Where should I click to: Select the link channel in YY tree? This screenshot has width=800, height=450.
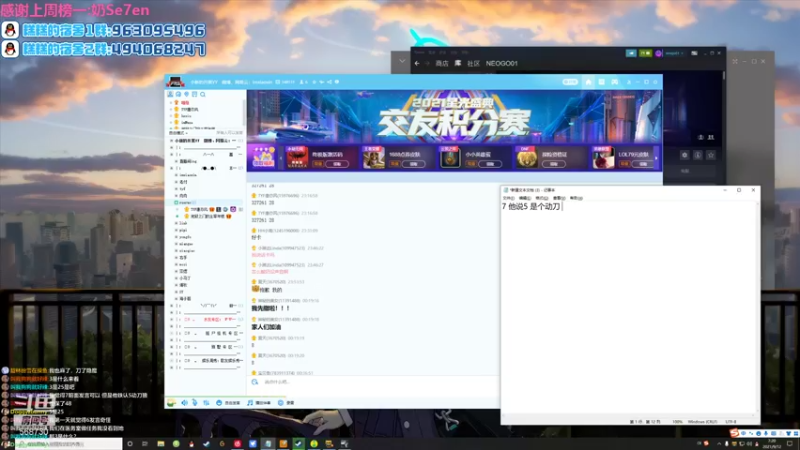[183, 223]
